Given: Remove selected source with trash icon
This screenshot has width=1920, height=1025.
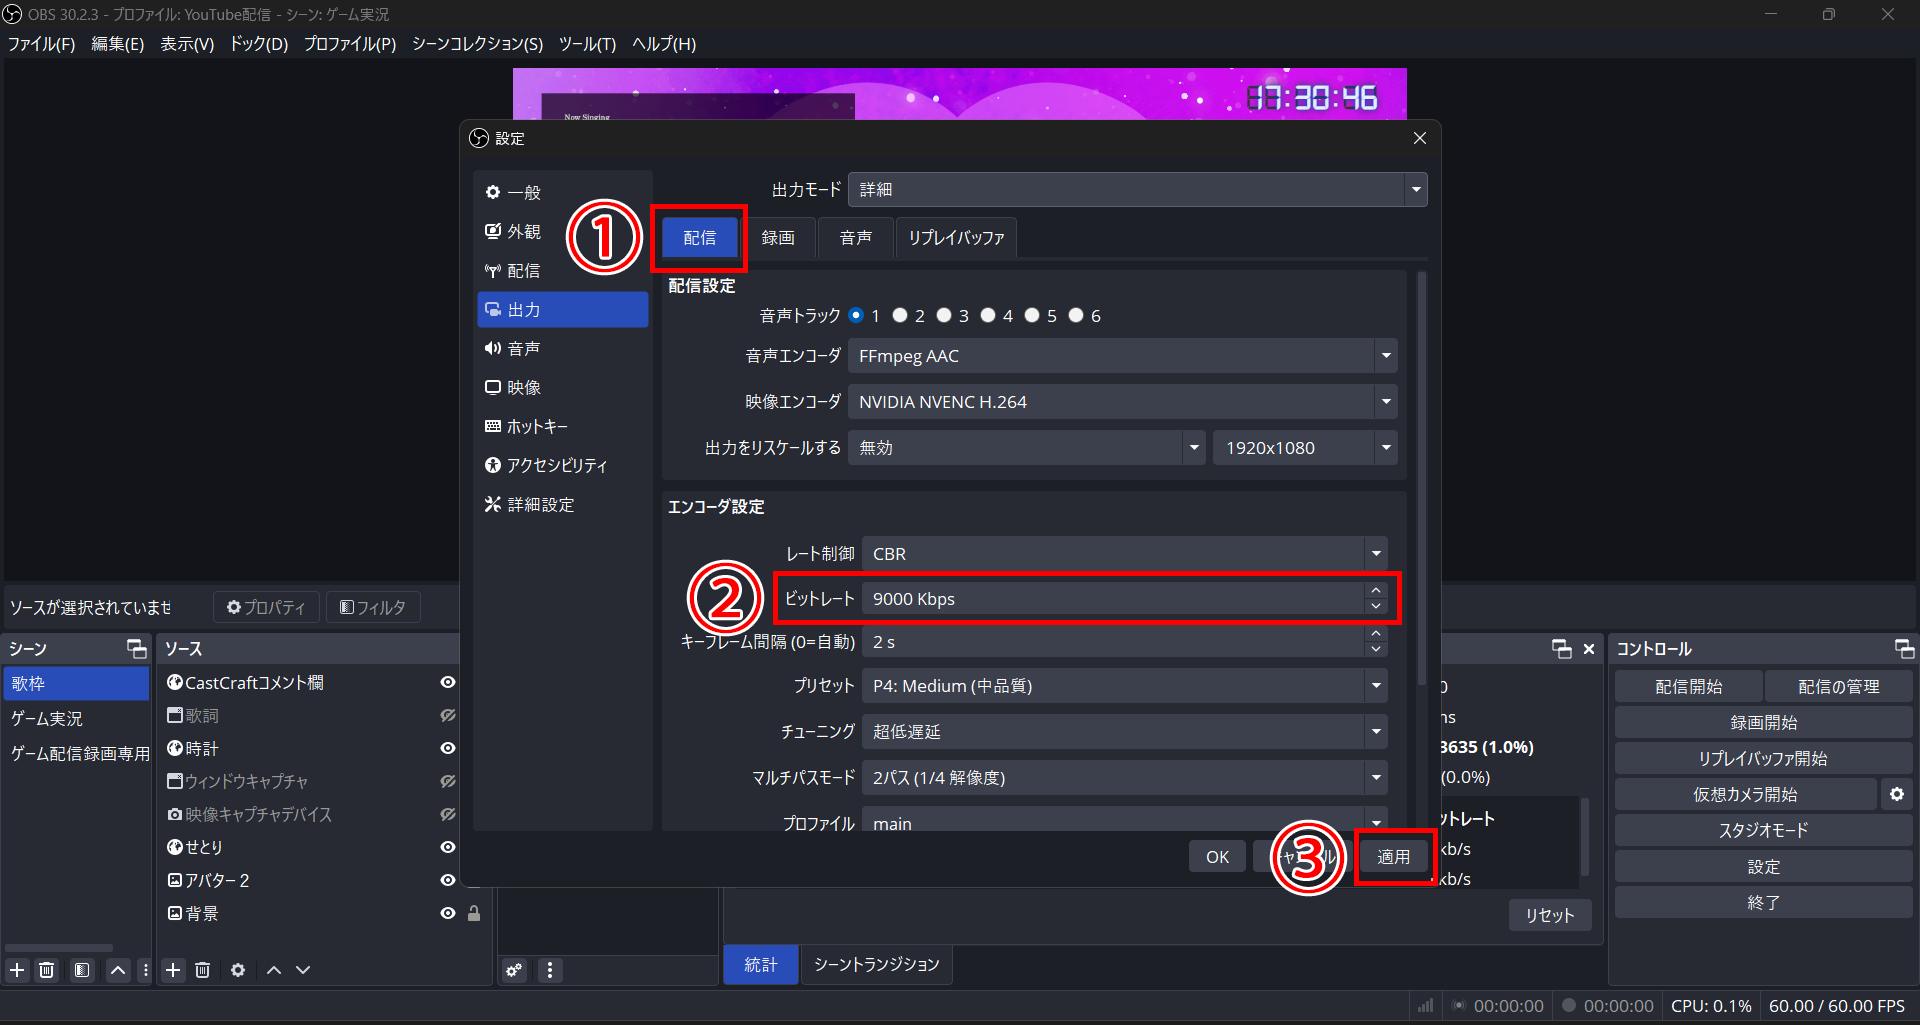Looking at the screenshot, I should (x=203, y=970).
